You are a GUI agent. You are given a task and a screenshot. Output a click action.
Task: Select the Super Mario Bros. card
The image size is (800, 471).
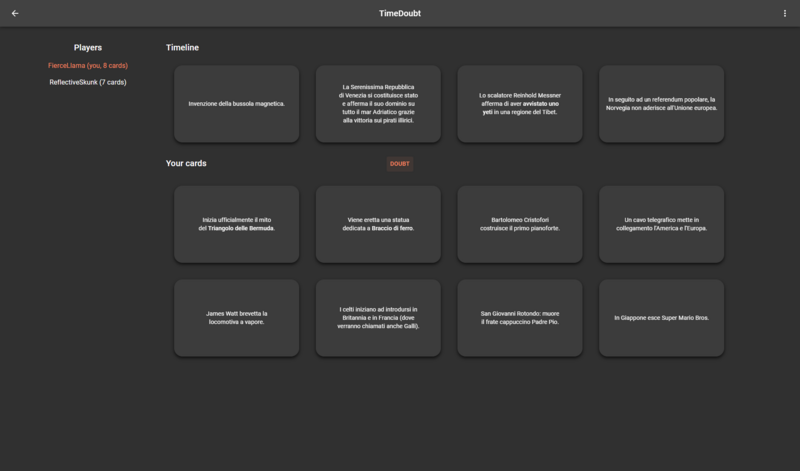pyautogui.click(x=661, y=318)
